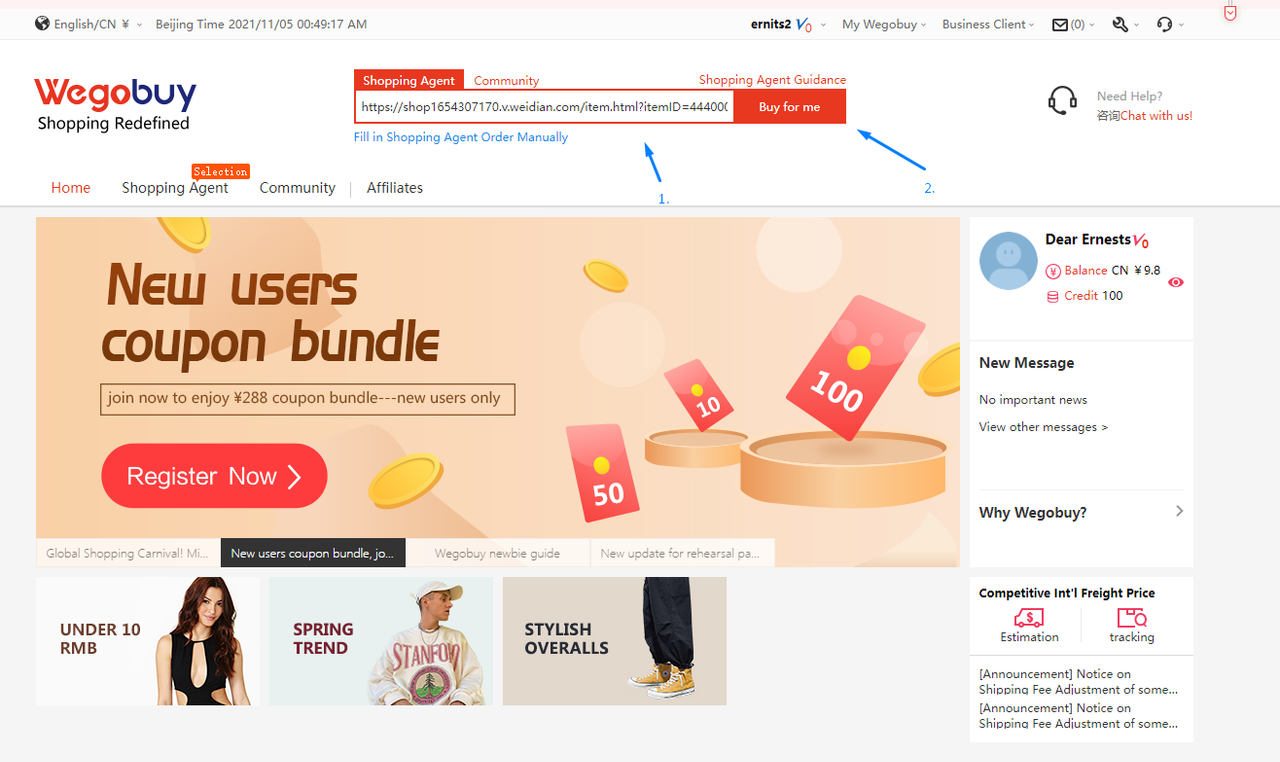The width and height of the screenshot is (1280, 762).
Task: Expand the Business Client dropdown
Action: 989,24
